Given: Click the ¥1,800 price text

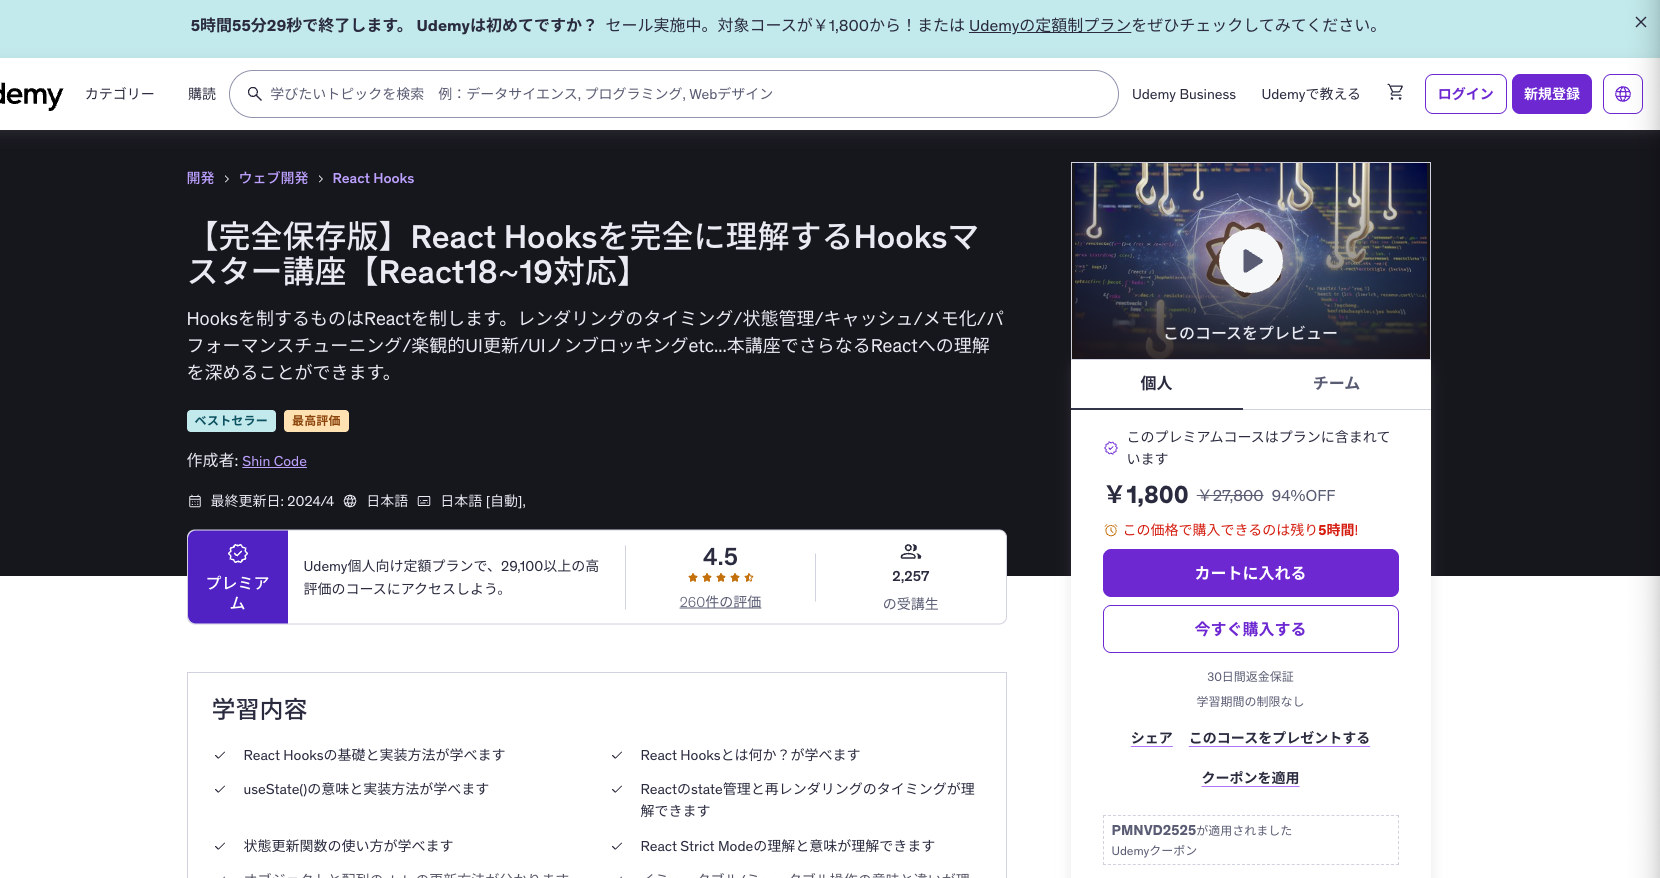Looking at the screenshot, I should point(1146,495).
